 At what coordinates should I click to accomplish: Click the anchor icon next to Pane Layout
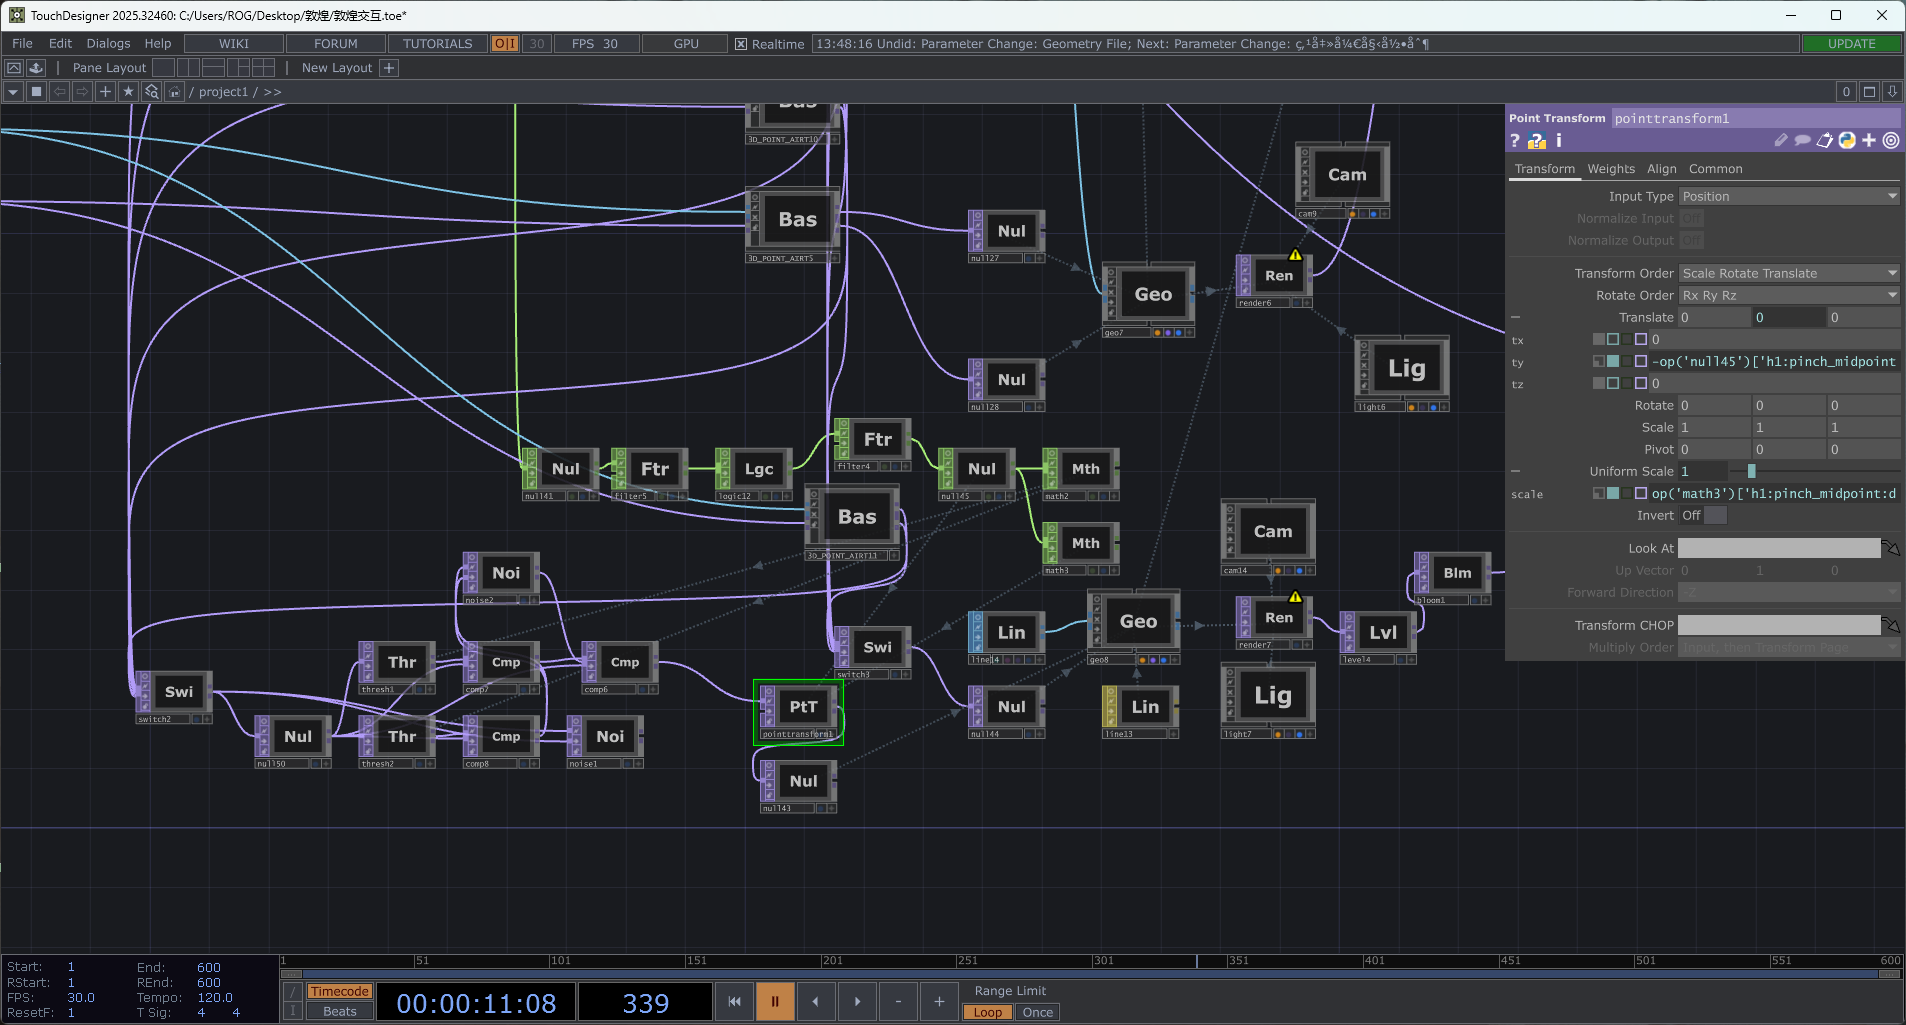(x=36, y=68)
